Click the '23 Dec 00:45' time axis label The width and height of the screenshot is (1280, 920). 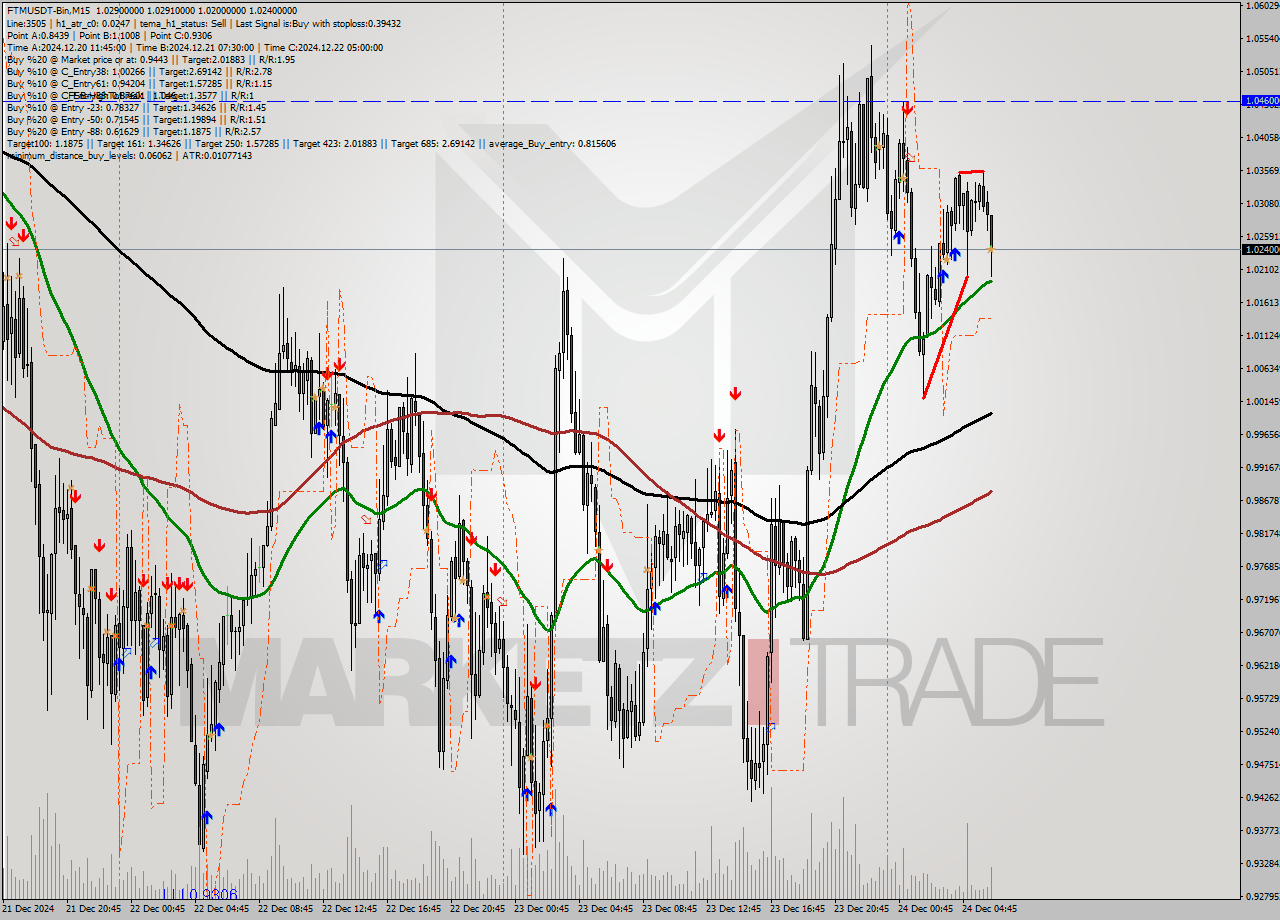pos(541,909)
